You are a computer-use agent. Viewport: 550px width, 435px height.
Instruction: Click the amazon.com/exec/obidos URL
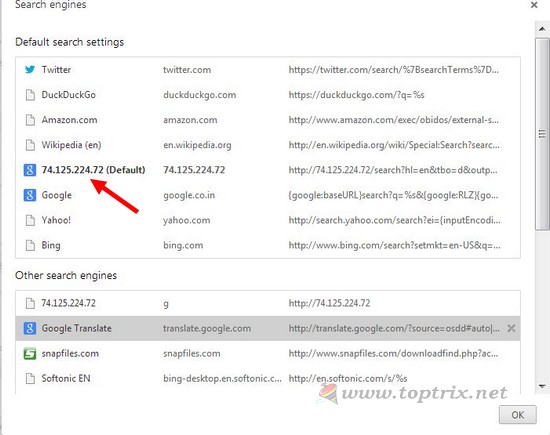[x=394, y=120]
